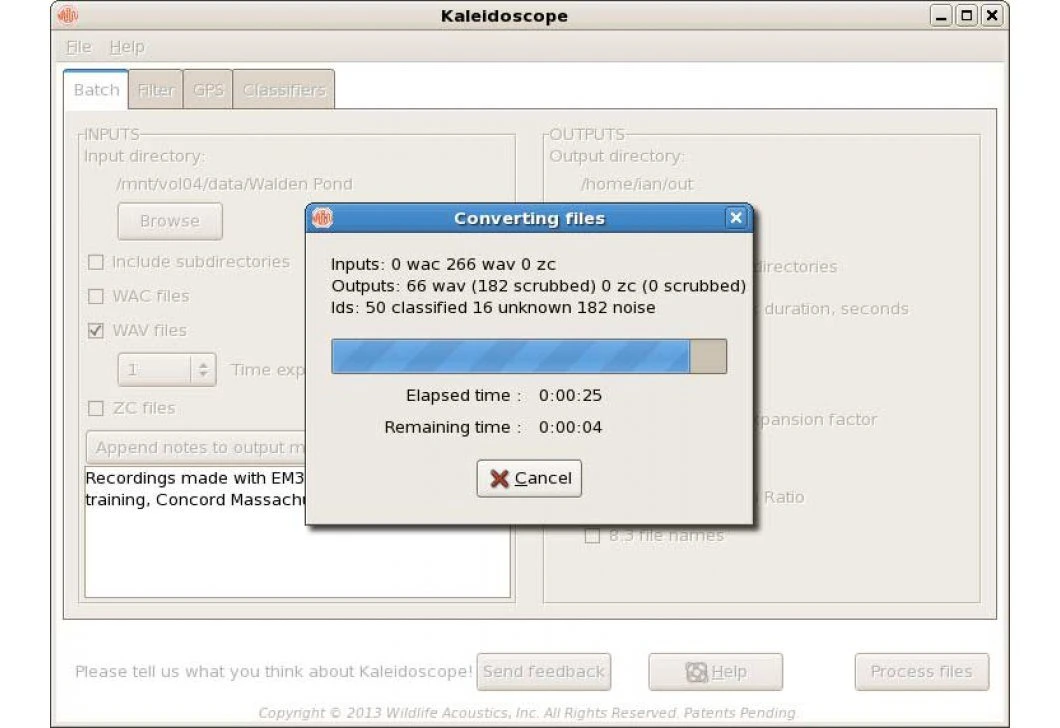
Task: Click the logo icon on the Converting files dialog
Action: [x=323, y=217]
